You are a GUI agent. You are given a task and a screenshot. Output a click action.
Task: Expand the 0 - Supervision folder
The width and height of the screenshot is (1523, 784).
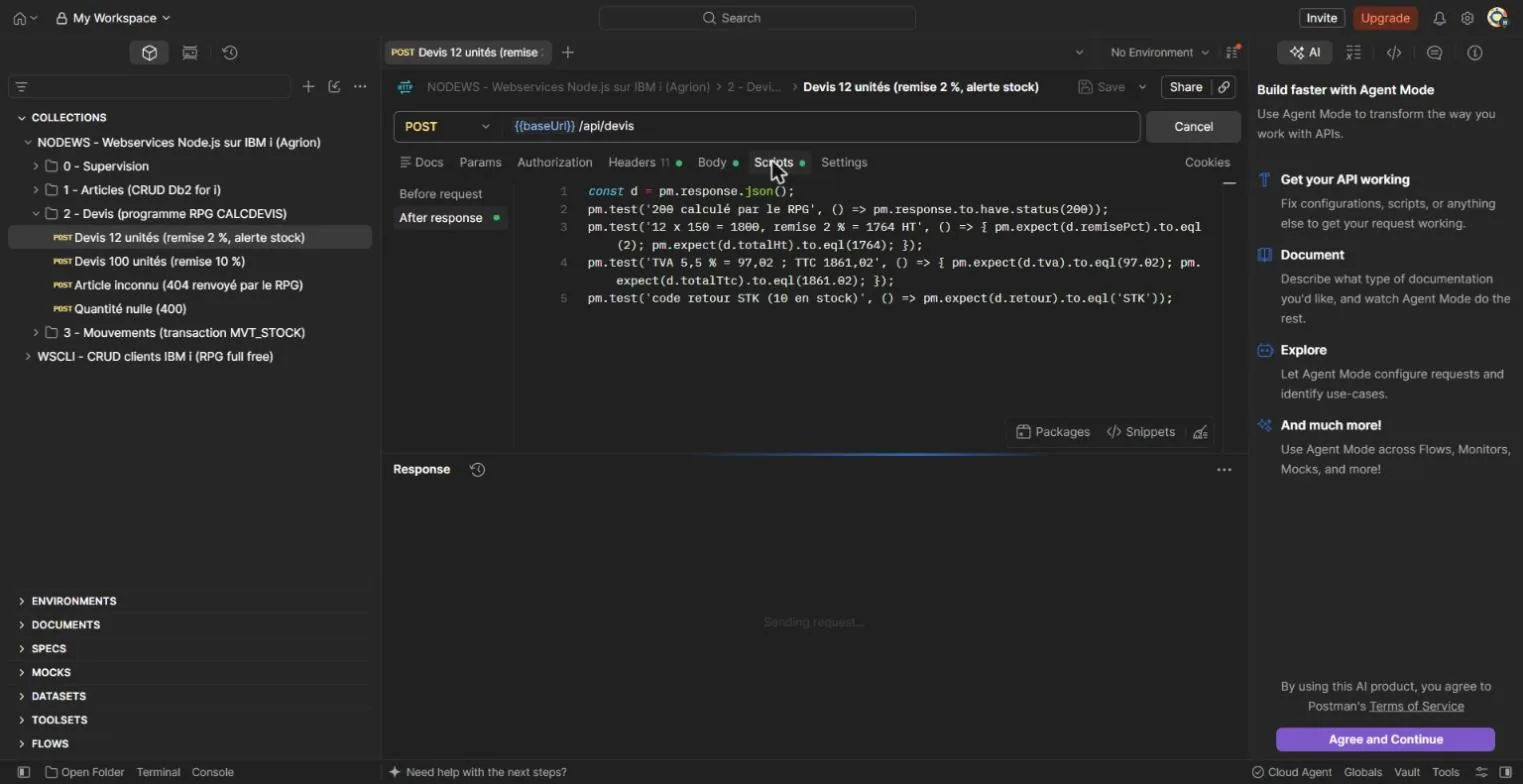(x=36, y=166)
